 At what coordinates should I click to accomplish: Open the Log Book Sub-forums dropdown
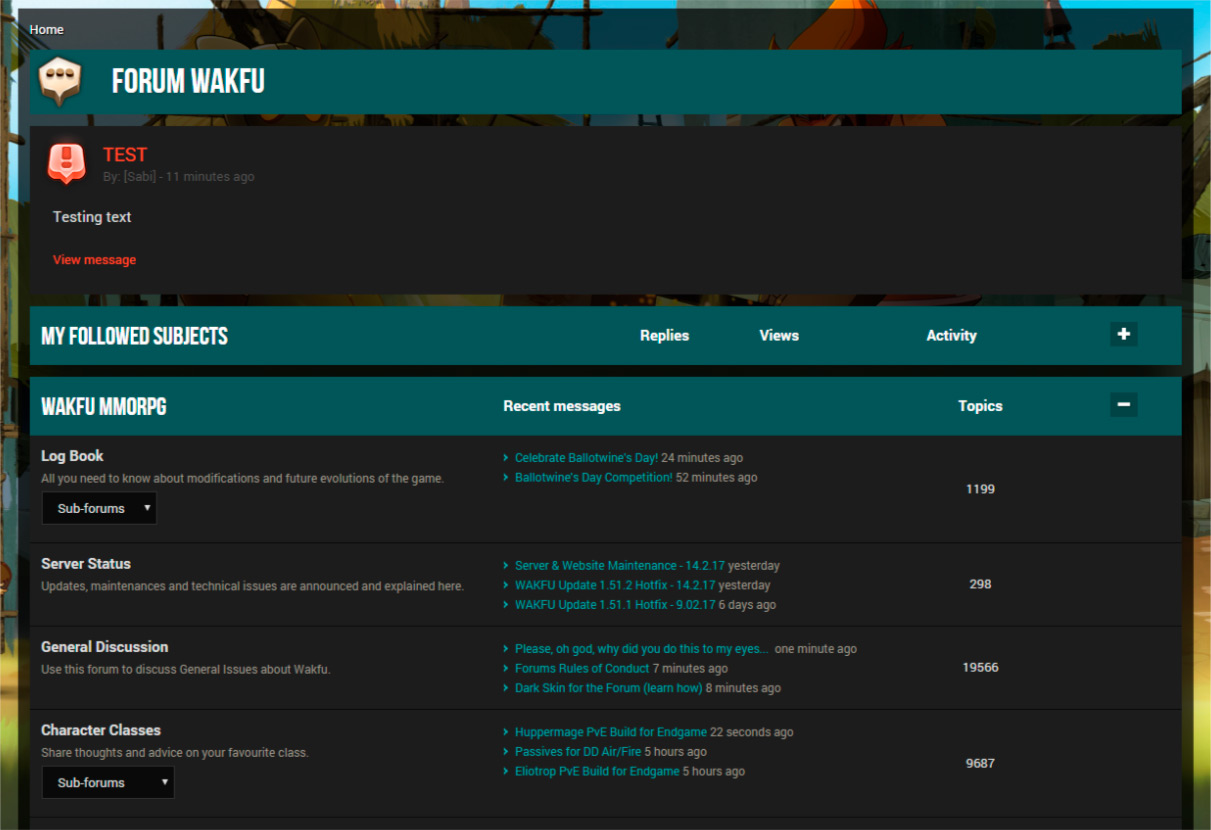[x=99, y=508]
